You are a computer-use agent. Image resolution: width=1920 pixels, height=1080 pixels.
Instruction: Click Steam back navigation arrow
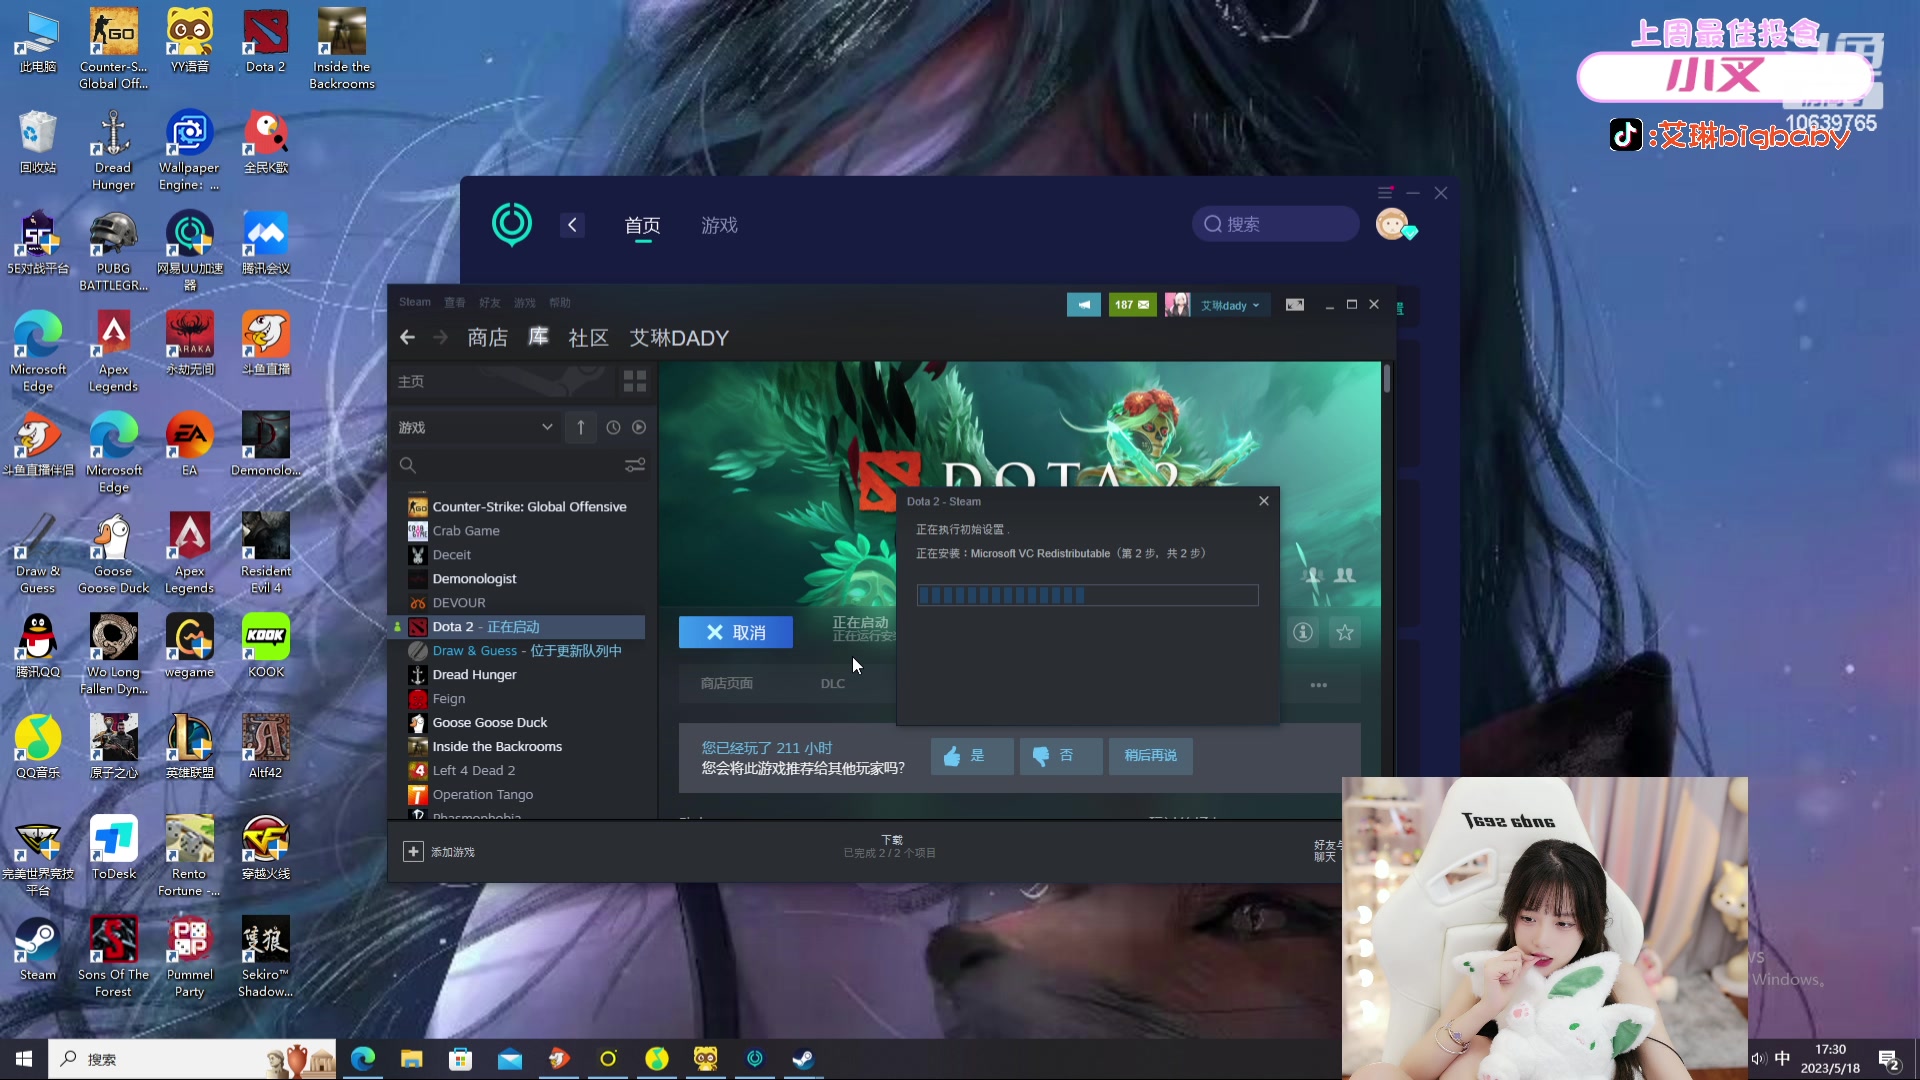(x=407, y=338)
